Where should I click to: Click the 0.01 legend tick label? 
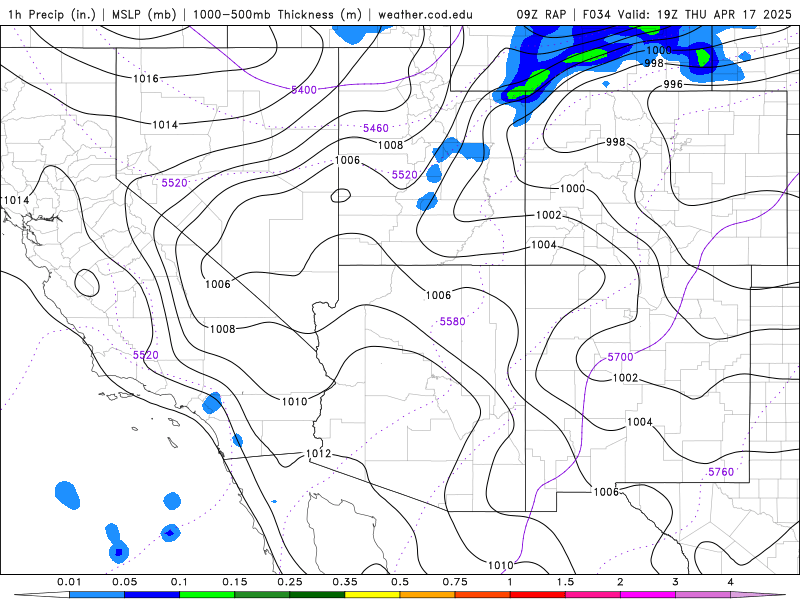pos(69,582)
